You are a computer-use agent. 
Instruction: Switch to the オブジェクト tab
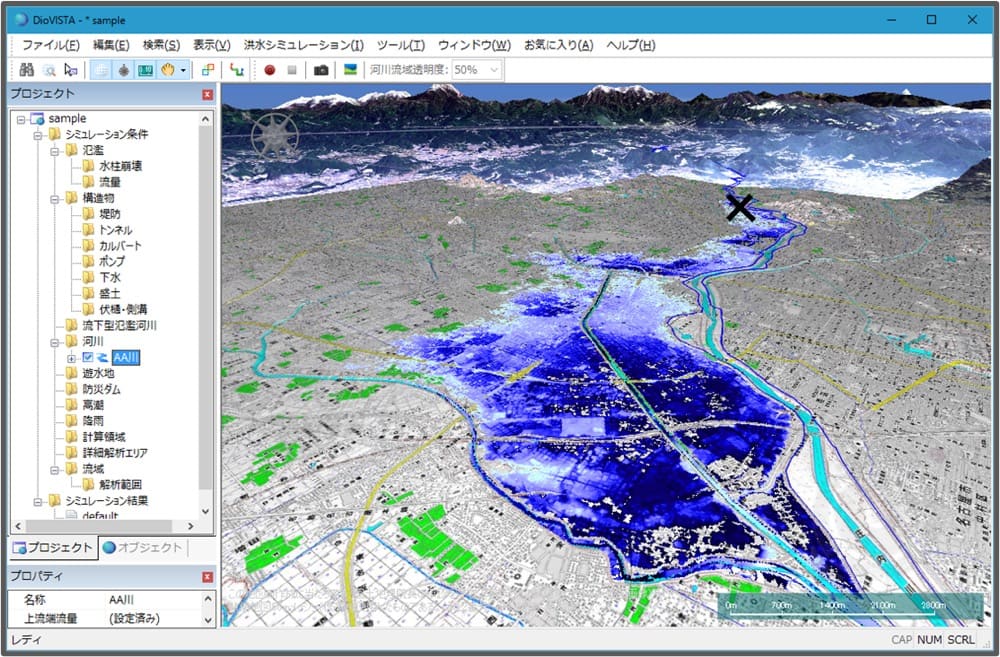click(x=143, y=548)
